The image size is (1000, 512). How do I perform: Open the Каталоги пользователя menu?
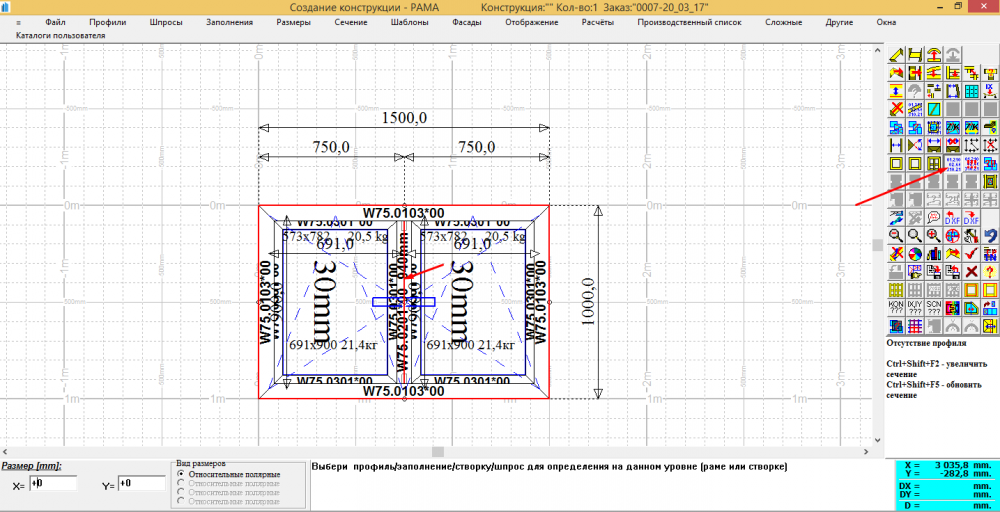click(61, 36)
